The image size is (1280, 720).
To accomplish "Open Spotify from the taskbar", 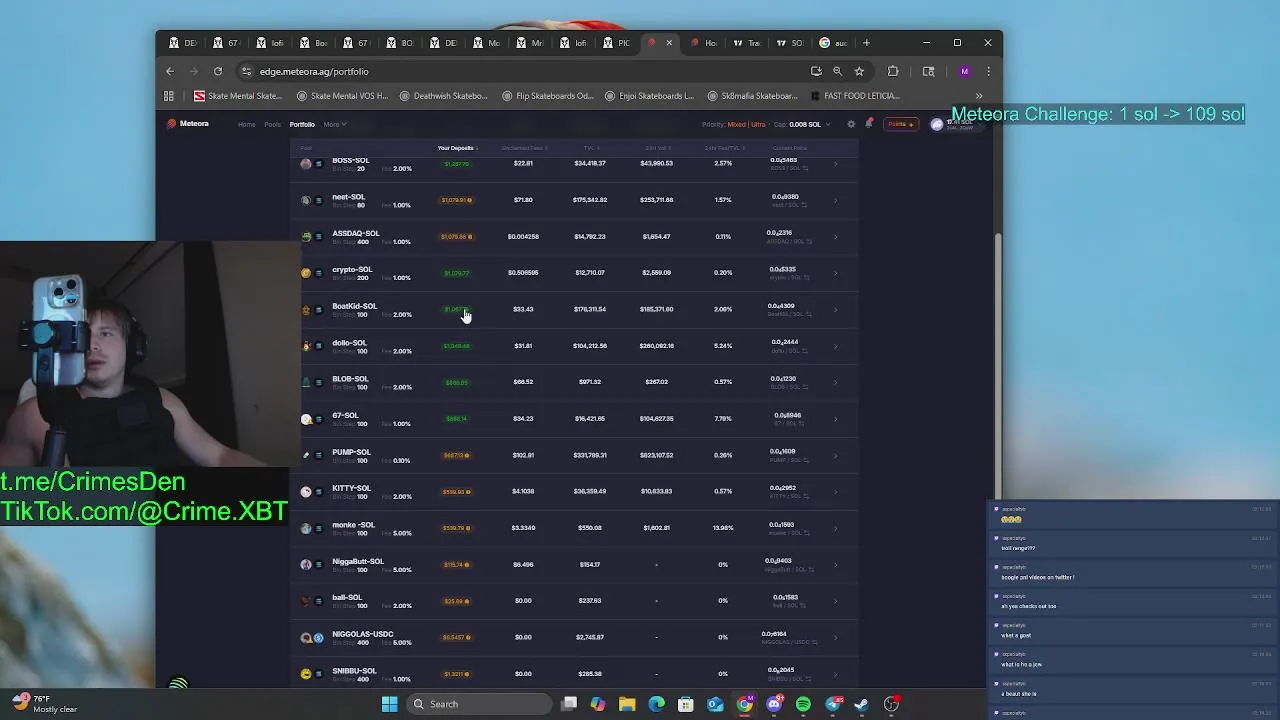I will pos(803,704).
